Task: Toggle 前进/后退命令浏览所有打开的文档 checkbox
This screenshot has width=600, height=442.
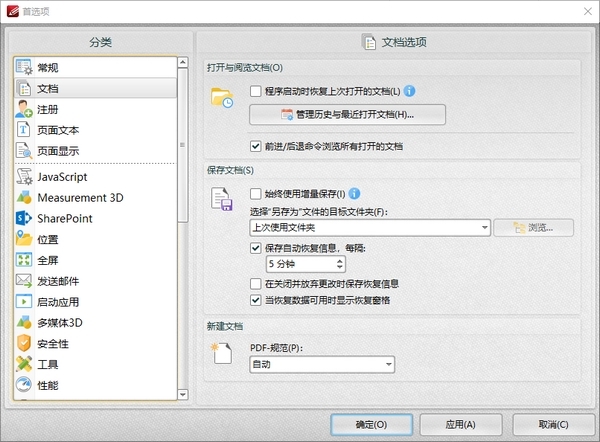Action: pyautogui.click(x=255, y=146)
